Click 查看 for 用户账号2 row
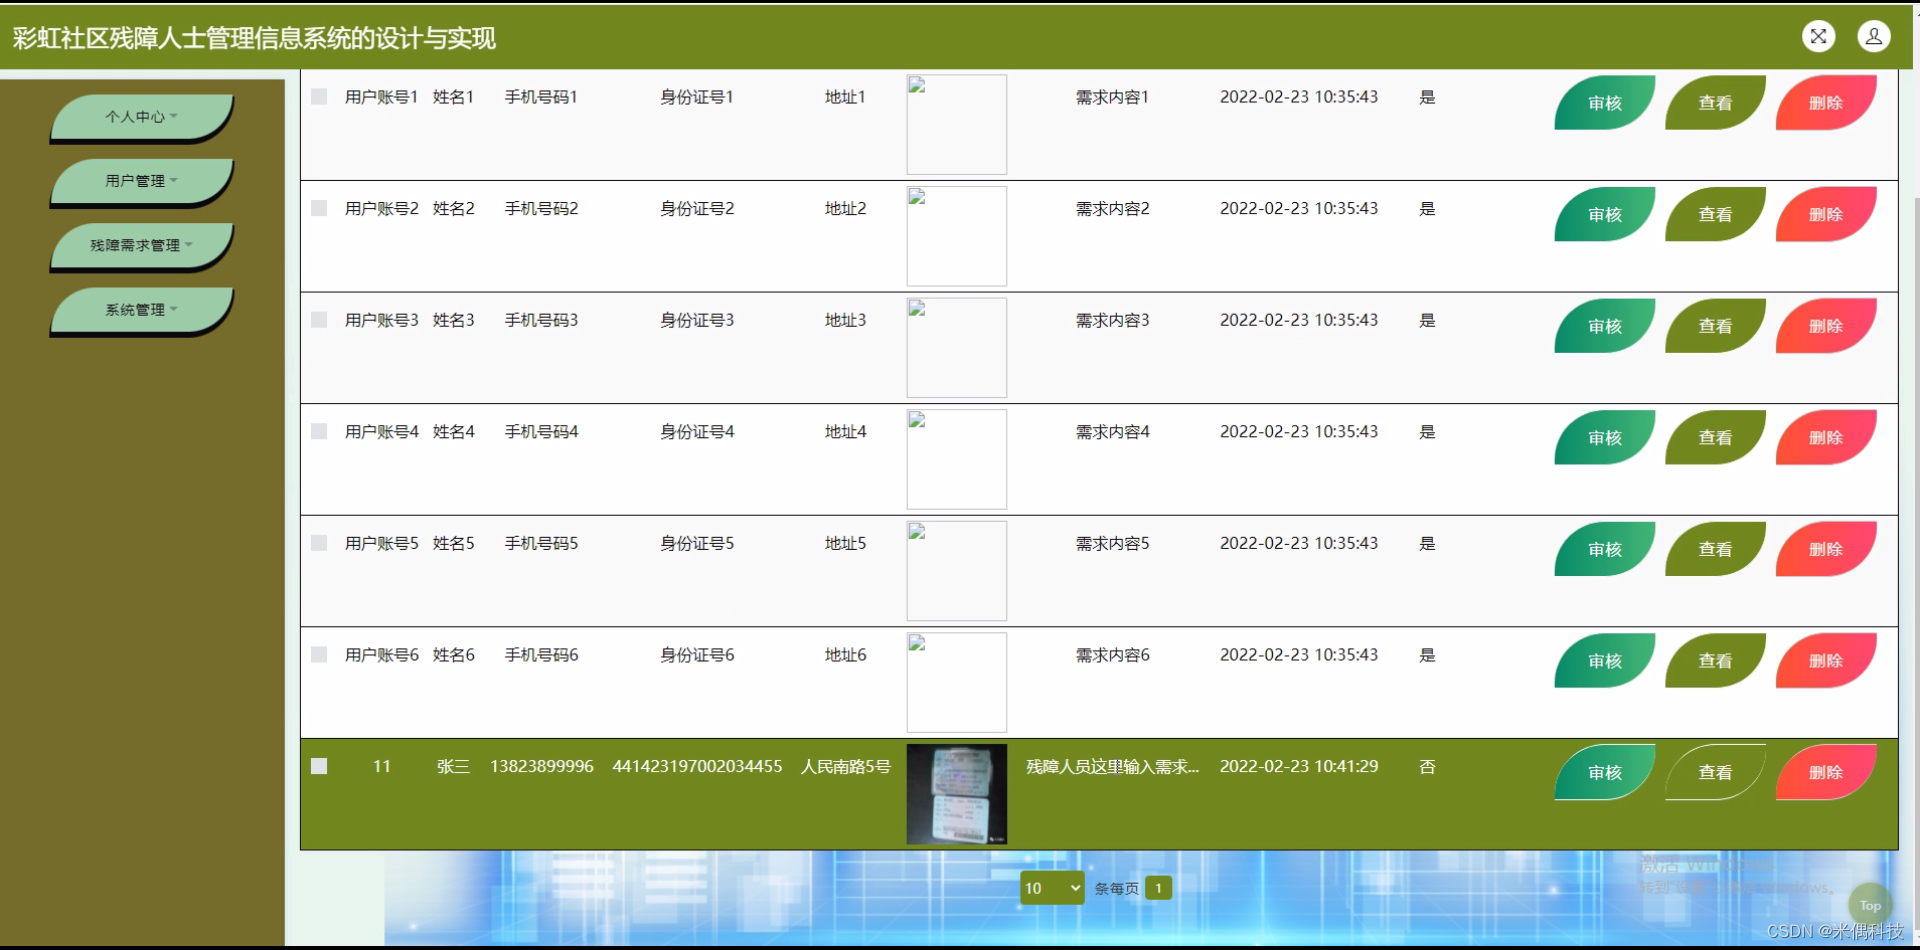Screen dimensions: 1920x950 click(x=1715, y=215)
